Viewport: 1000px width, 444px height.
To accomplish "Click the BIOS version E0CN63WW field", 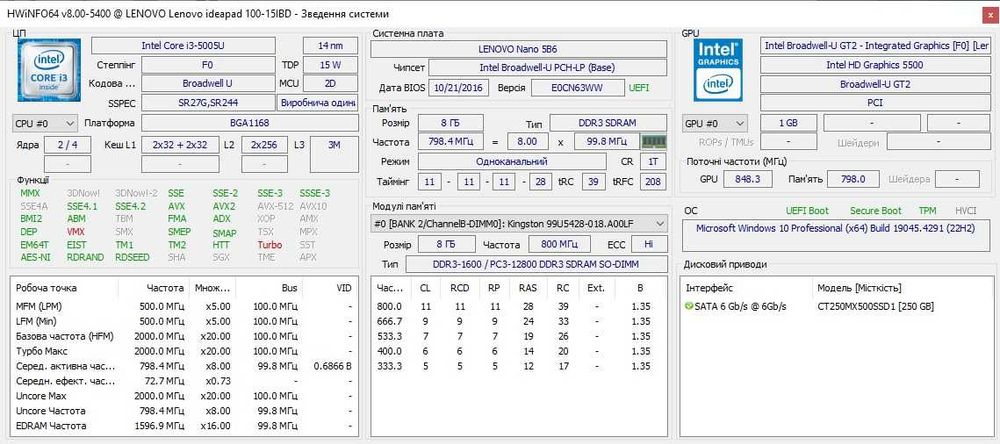I will (x=577, y=88).
